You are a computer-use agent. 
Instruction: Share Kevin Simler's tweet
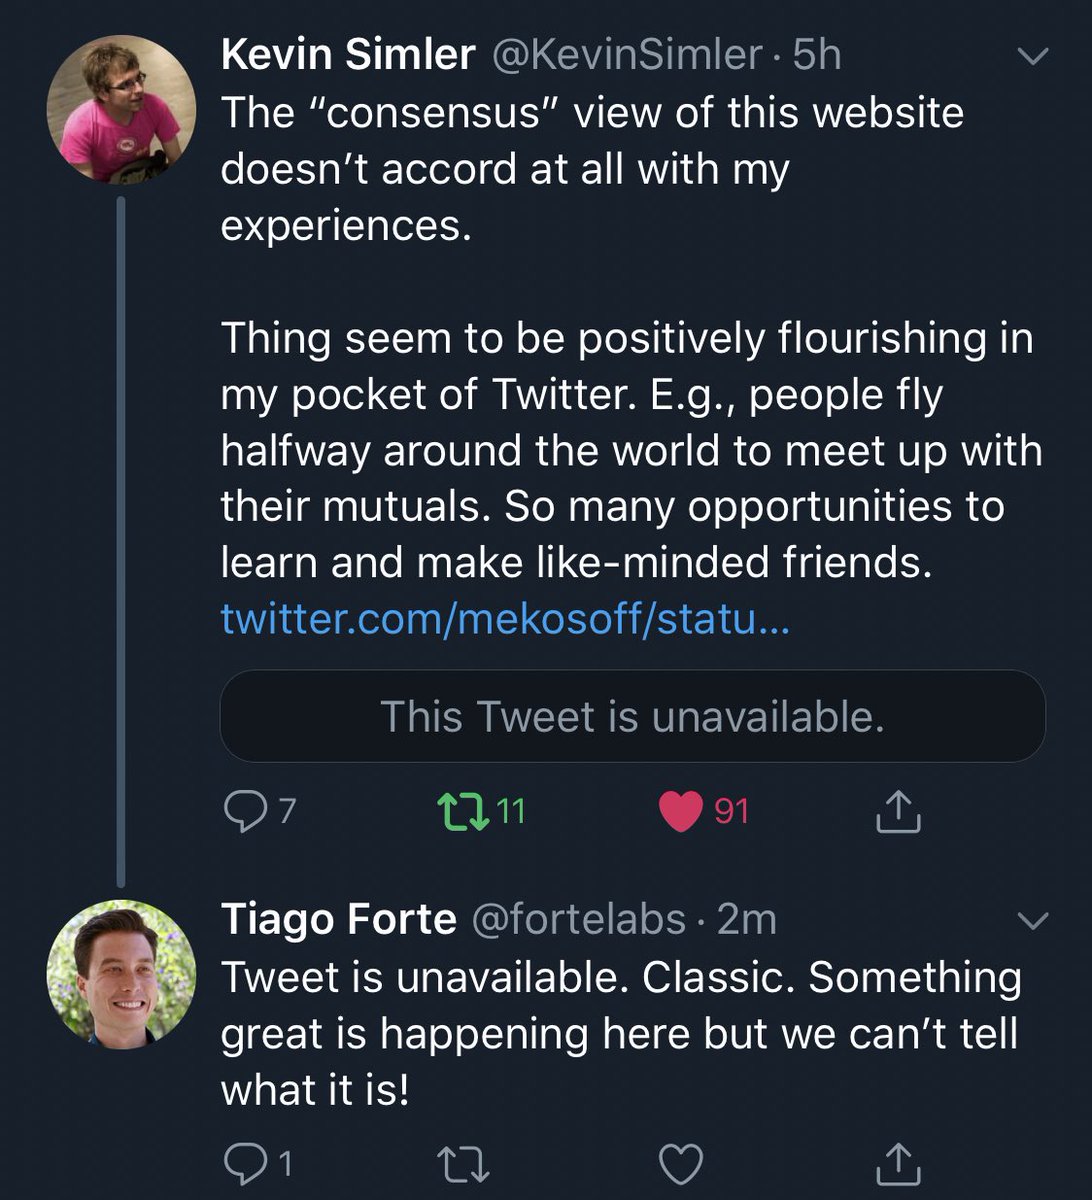pyautogui.click(x=897, y=812)
